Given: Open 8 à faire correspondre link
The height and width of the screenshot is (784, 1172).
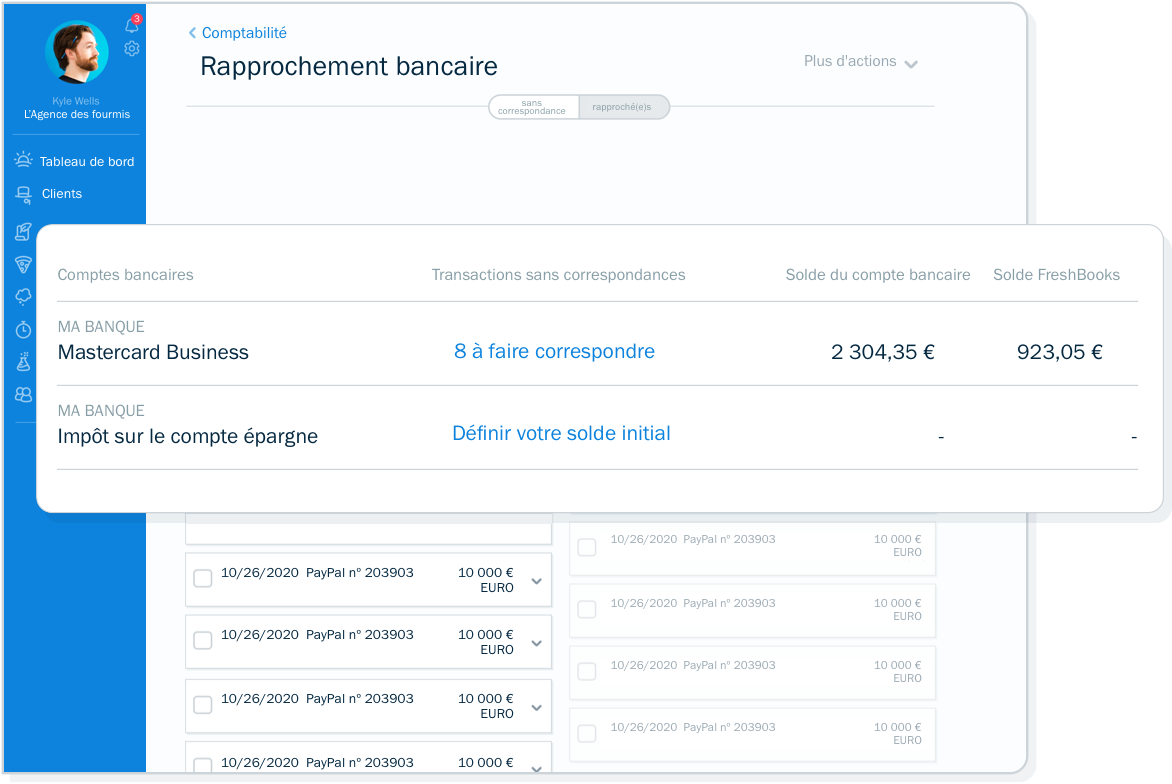Looking at the screenshot, I should coord(554,351).
